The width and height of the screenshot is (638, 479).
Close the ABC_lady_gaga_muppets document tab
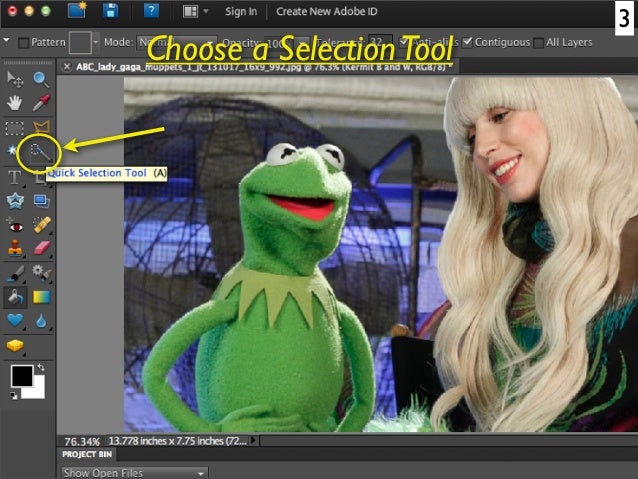click(67, 67)
